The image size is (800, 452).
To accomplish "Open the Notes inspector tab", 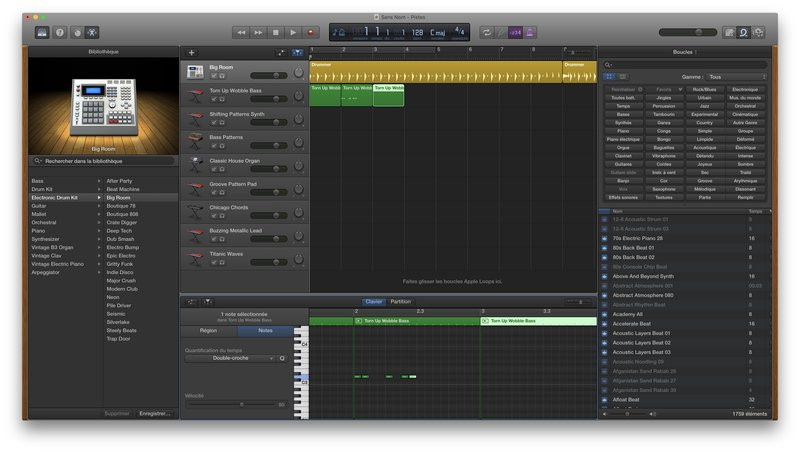I will (x=265, y=331).
